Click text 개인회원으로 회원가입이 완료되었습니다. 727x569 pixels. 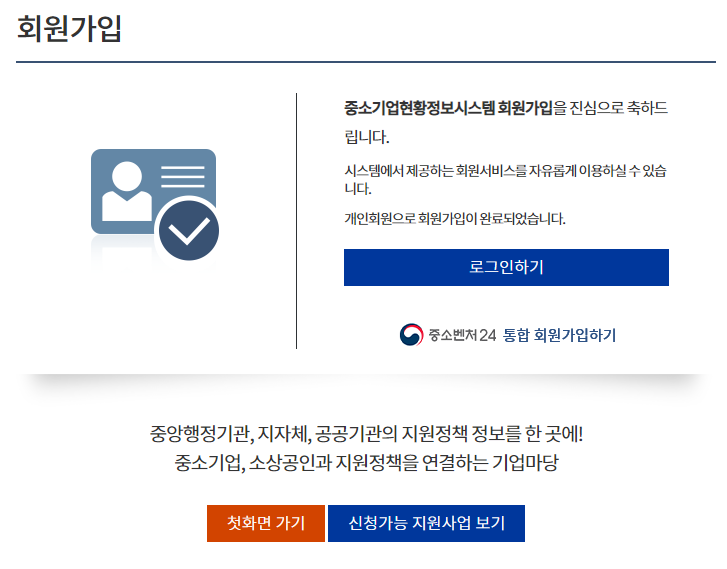tap(455, 218)
